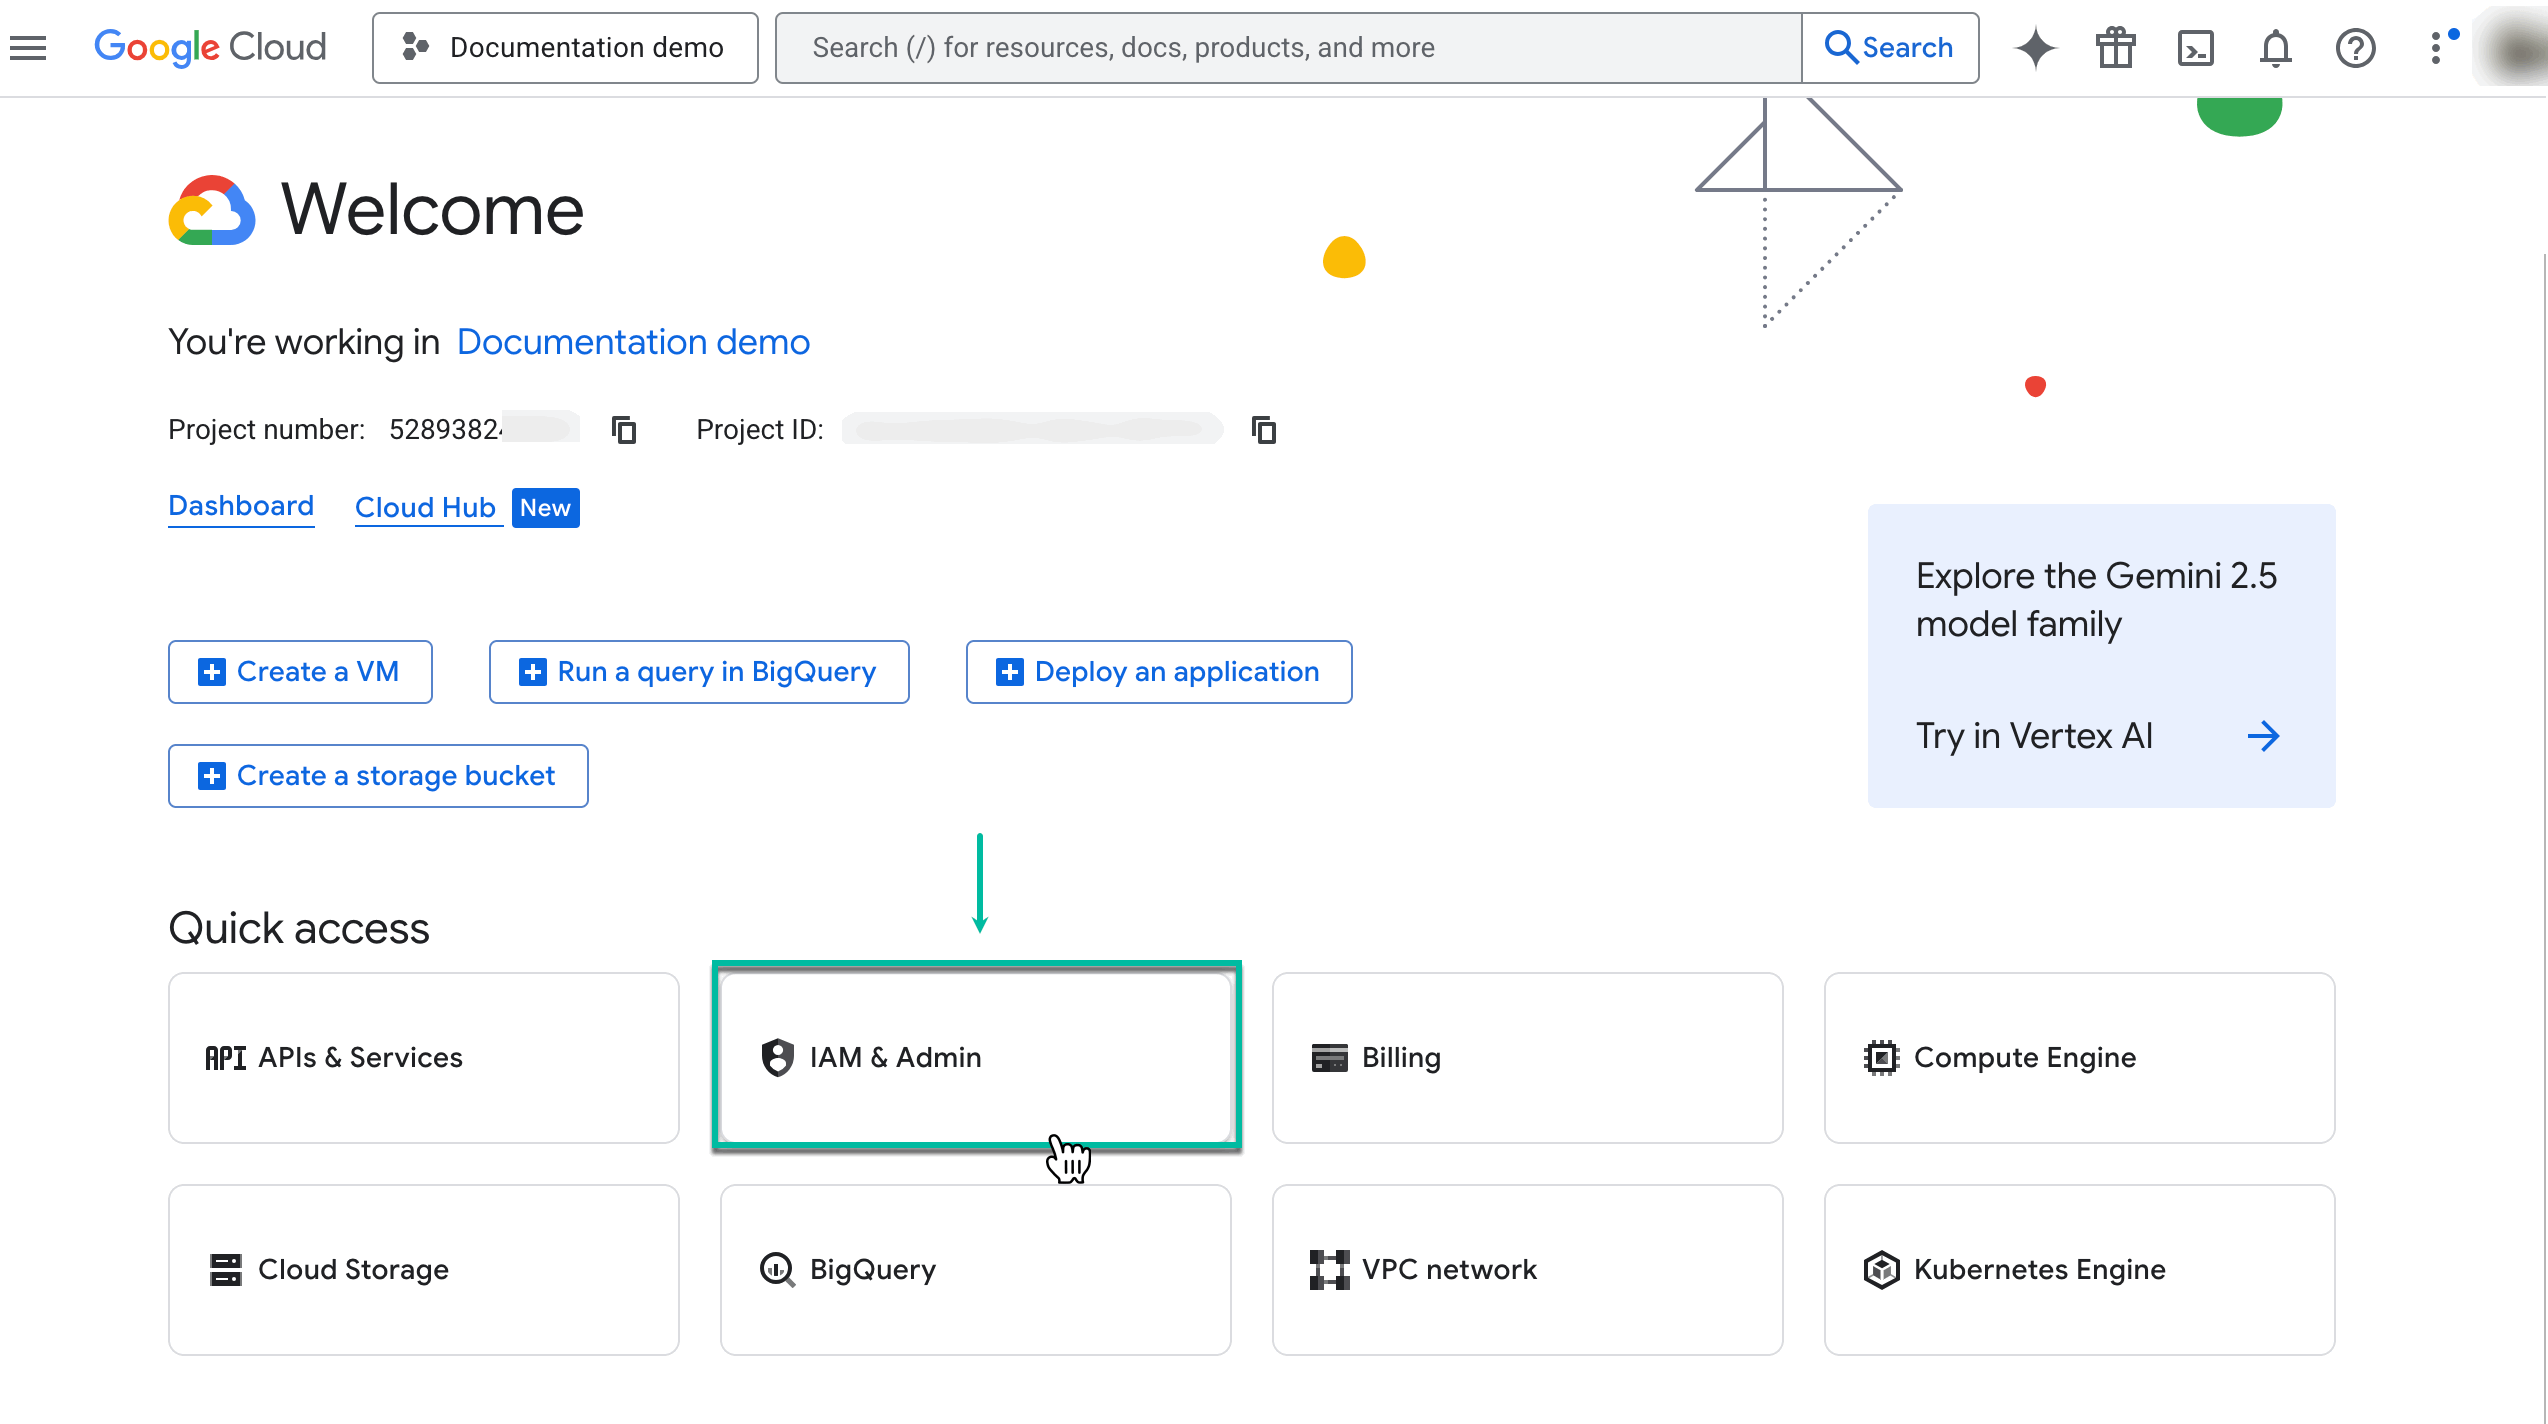Image resolution: width=2548 pixels, height=1424 pixels.
Task: Open the Gemini assistant sparkle icon
Action: pyautogui.click(x=2035, y=47)
